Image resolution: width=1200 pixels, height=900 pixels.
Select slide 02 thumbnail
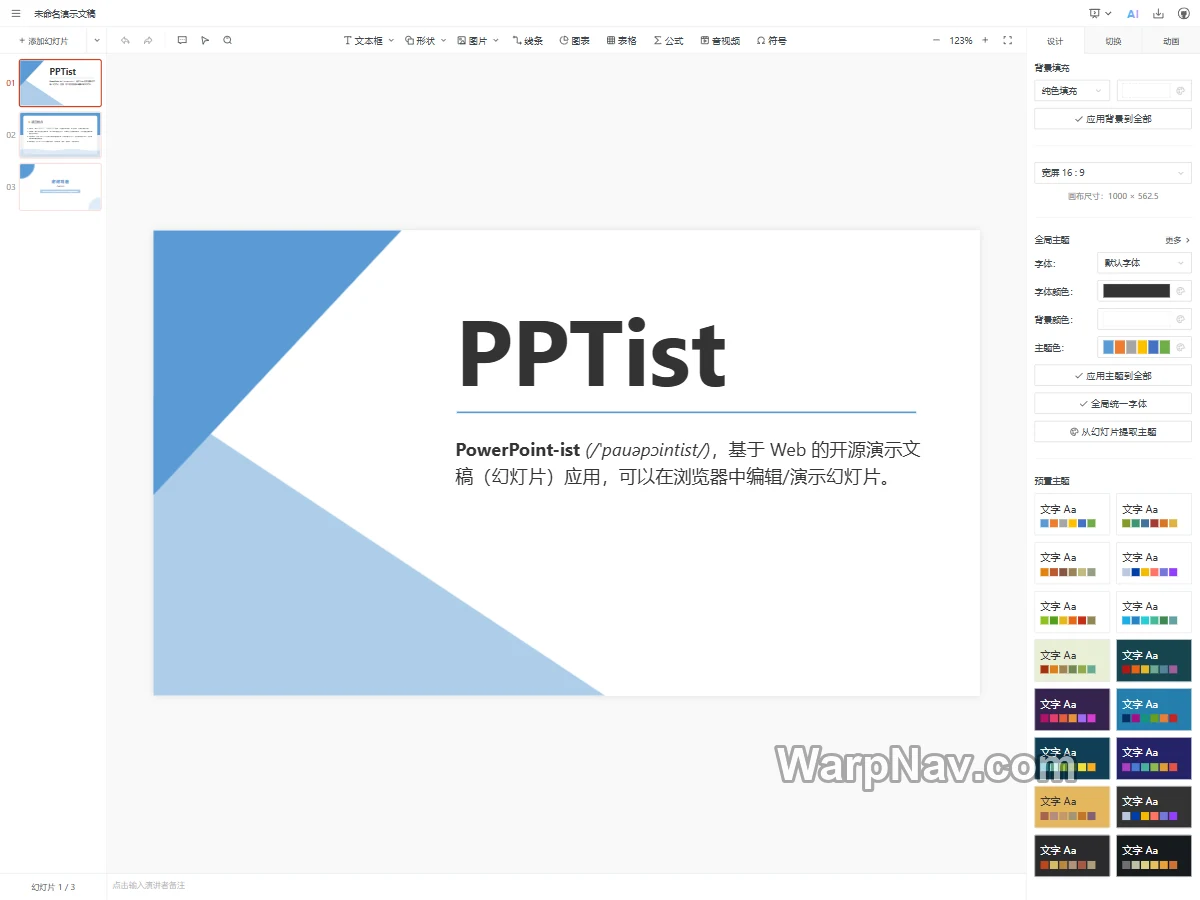pyautogui.click(x=60, y=135)
